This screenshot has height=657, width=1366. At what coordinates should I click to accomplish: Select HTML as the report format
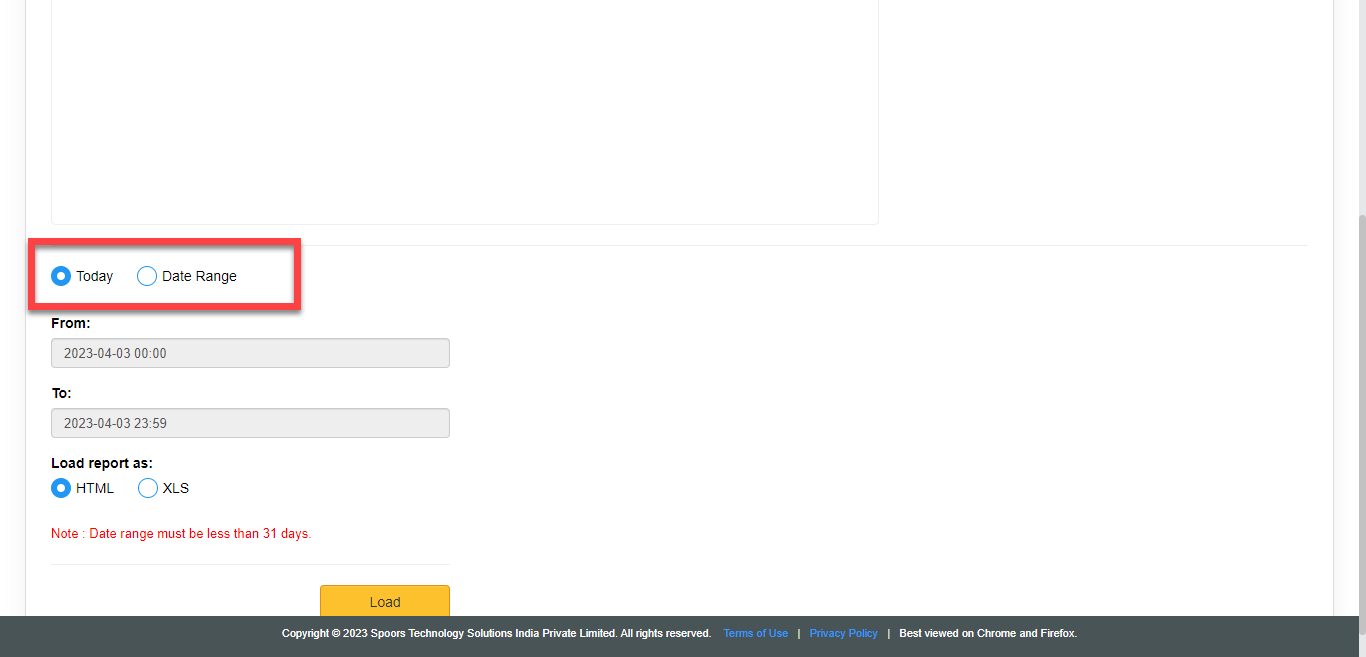(x=61, y=488)
